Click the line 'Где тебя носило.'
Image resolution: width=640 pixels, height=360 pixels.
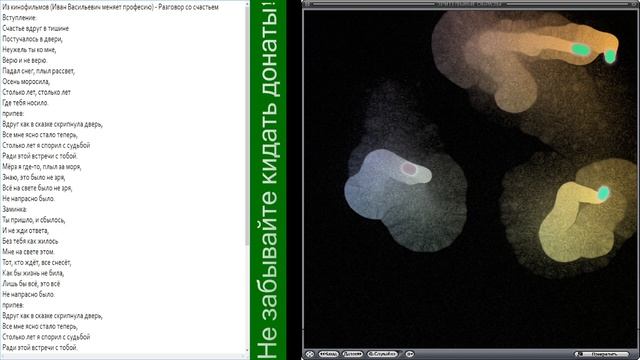coord(25,102)
